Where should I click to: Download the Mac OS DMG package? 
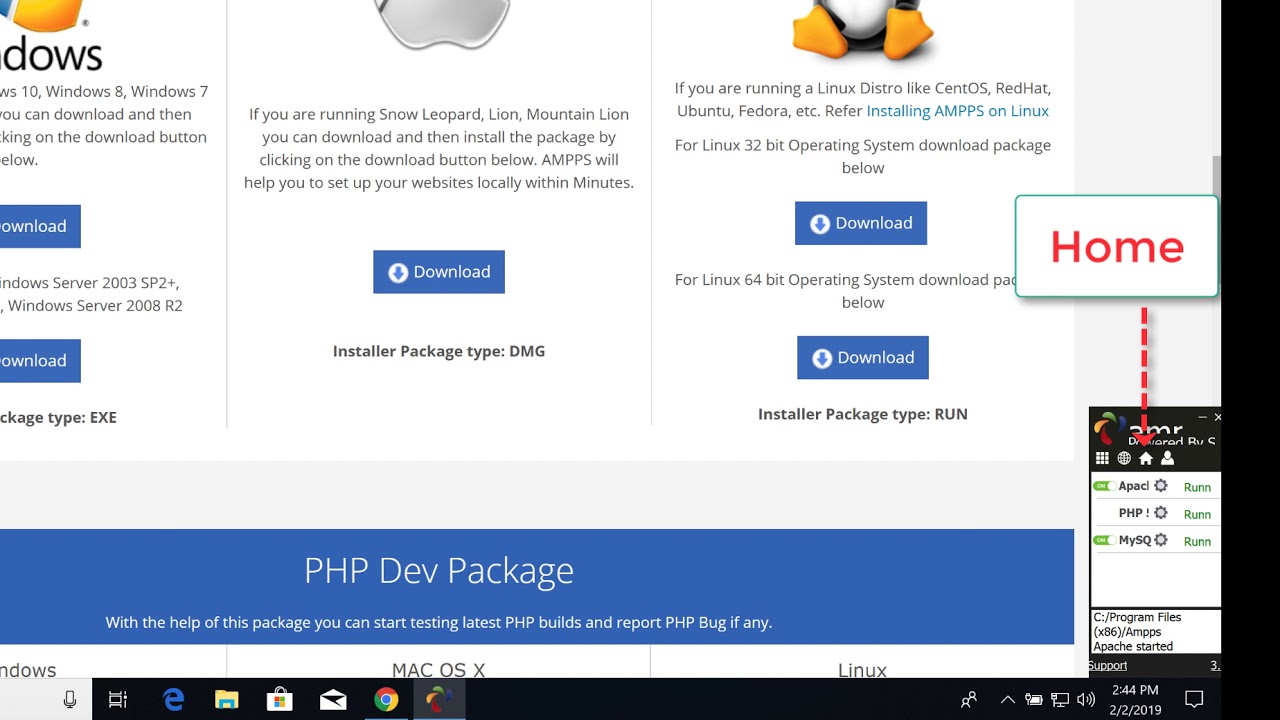point(439,272)
